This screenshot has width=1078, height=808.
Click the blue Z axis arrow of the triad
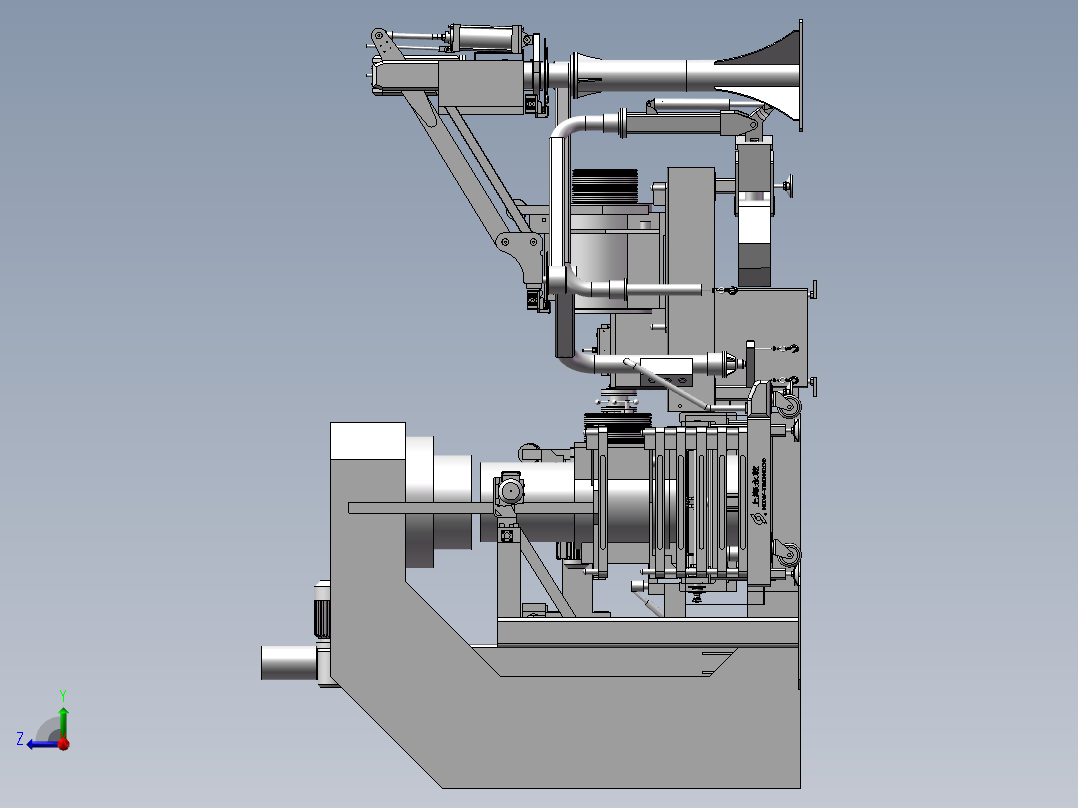(43, 744)
